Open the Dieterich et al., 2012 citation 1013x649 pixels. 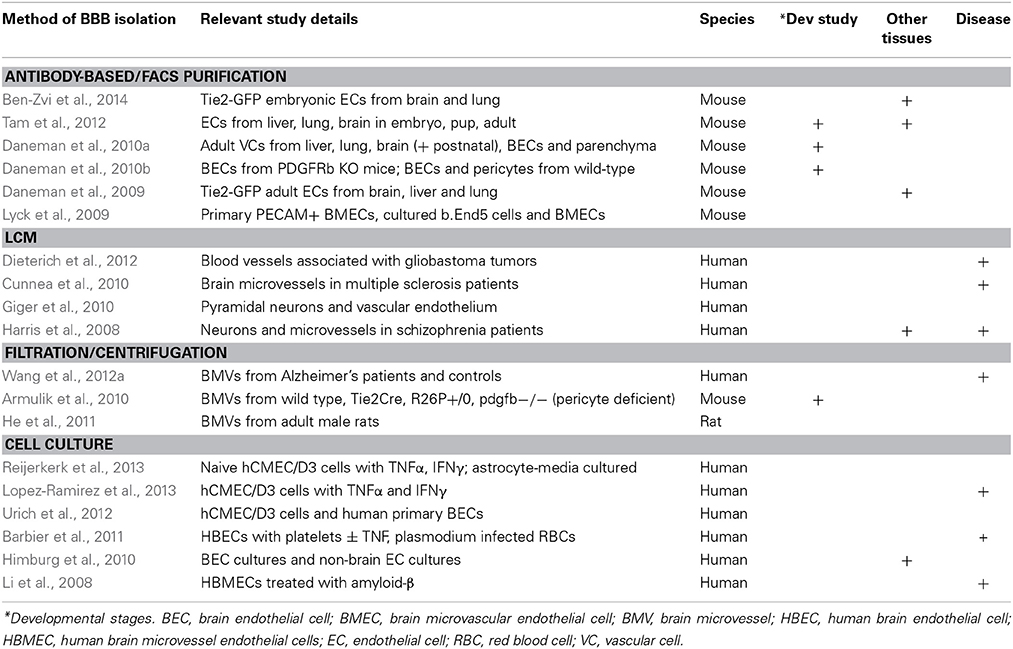(70, 261)
